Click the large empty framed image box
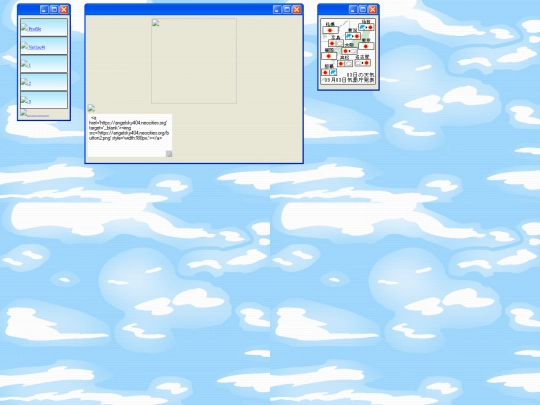The height and width of the screenshot is (405, 540). coord(194,61)
